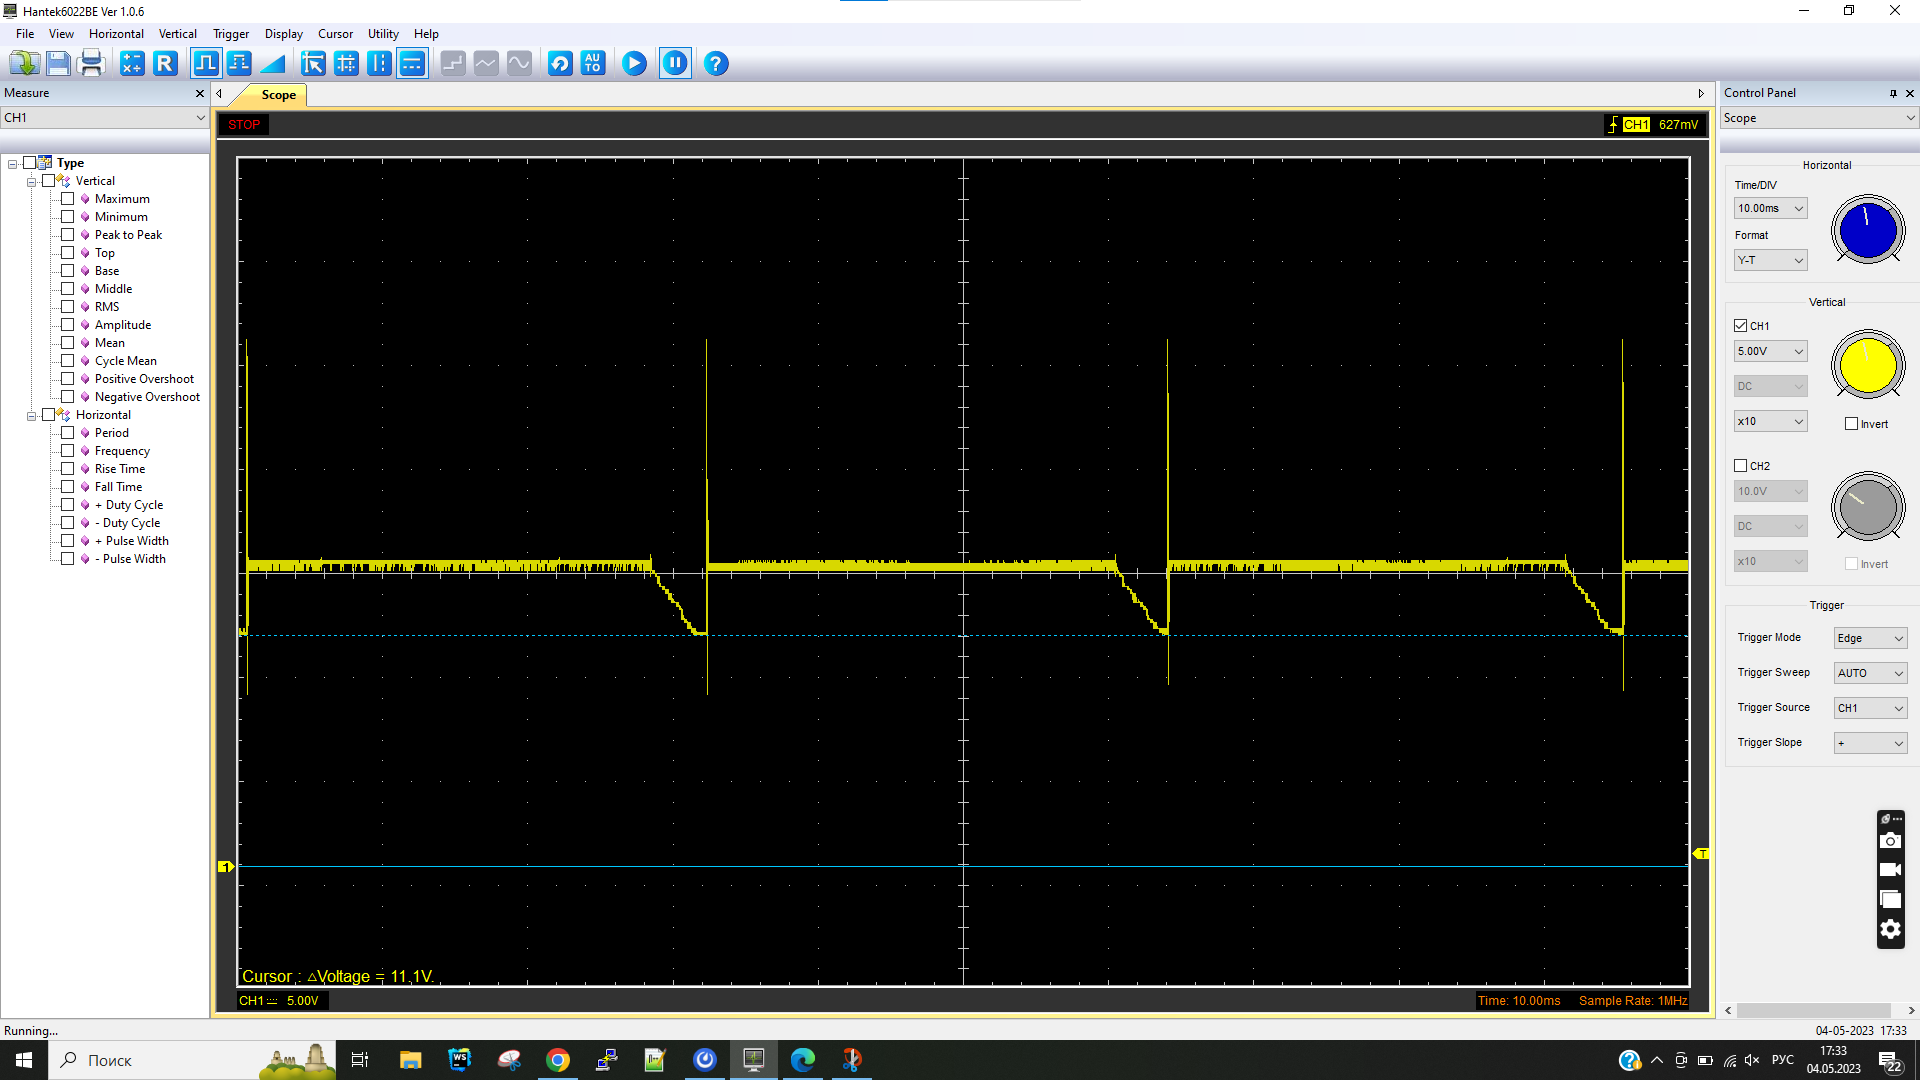Screen dimensions: 1920x1080
Task: Click the AUTO setup toolbar button
Action: point(593,64)
